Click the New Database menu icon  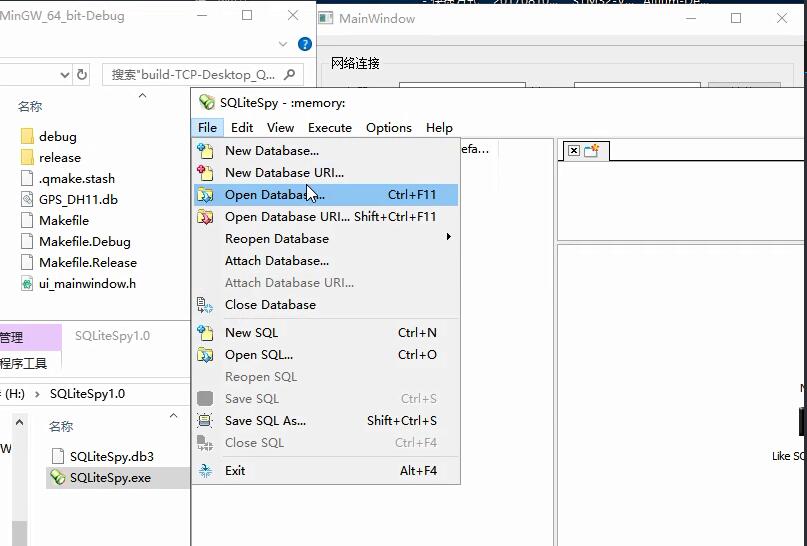pos(205,150)
